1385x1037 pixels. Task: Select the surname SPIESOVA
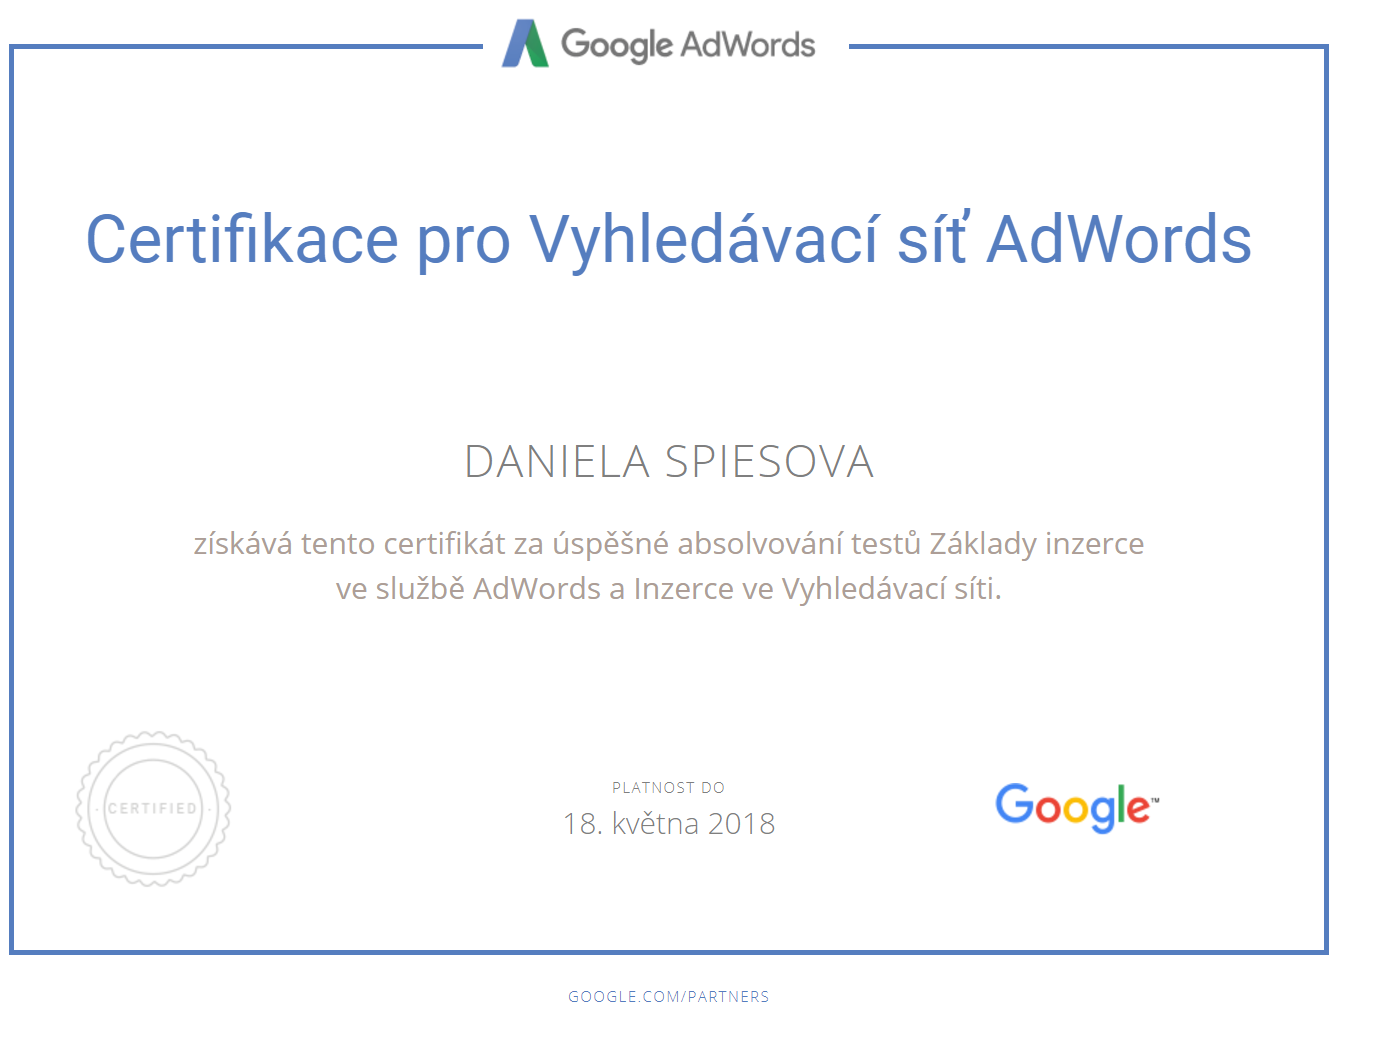(769, 462)
